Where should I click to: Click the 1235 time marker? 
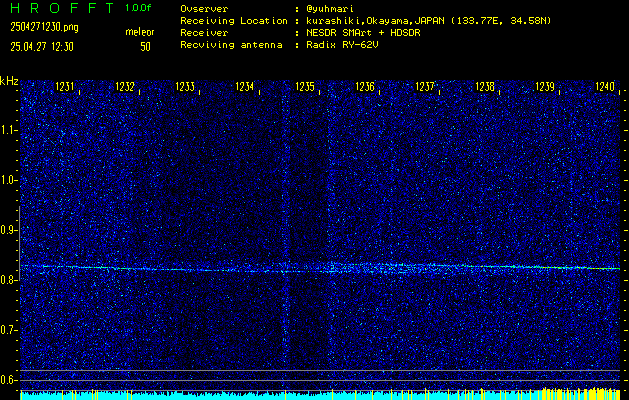pos(305,87)
